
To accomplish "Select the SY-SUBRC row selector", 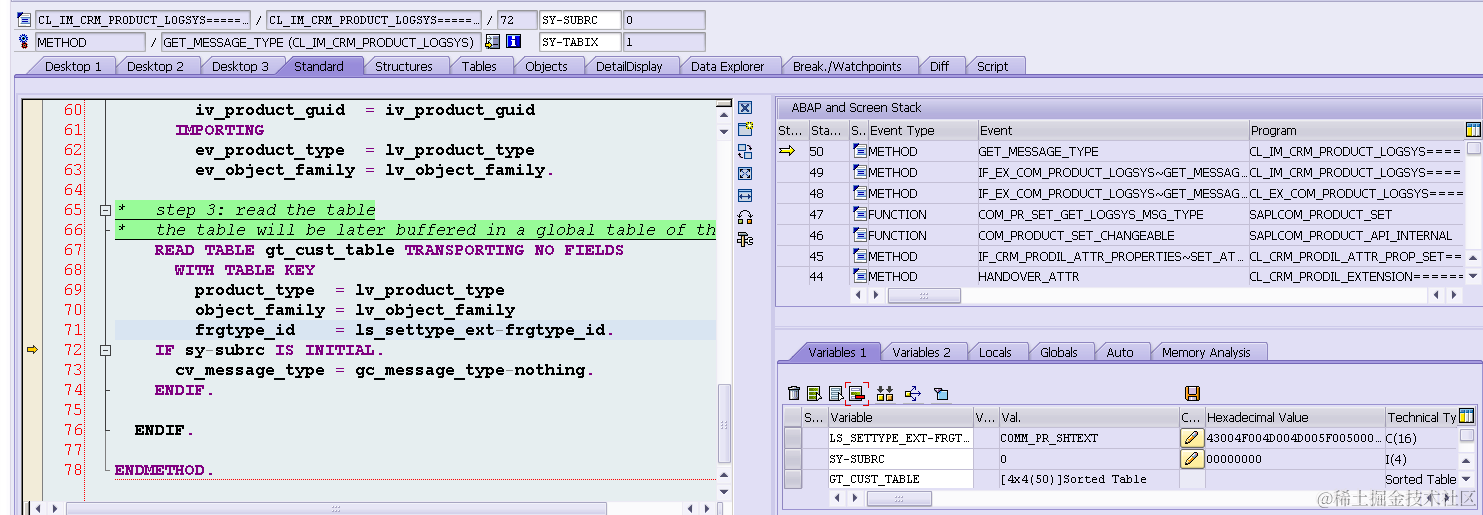I will click(x=793, y=459).
